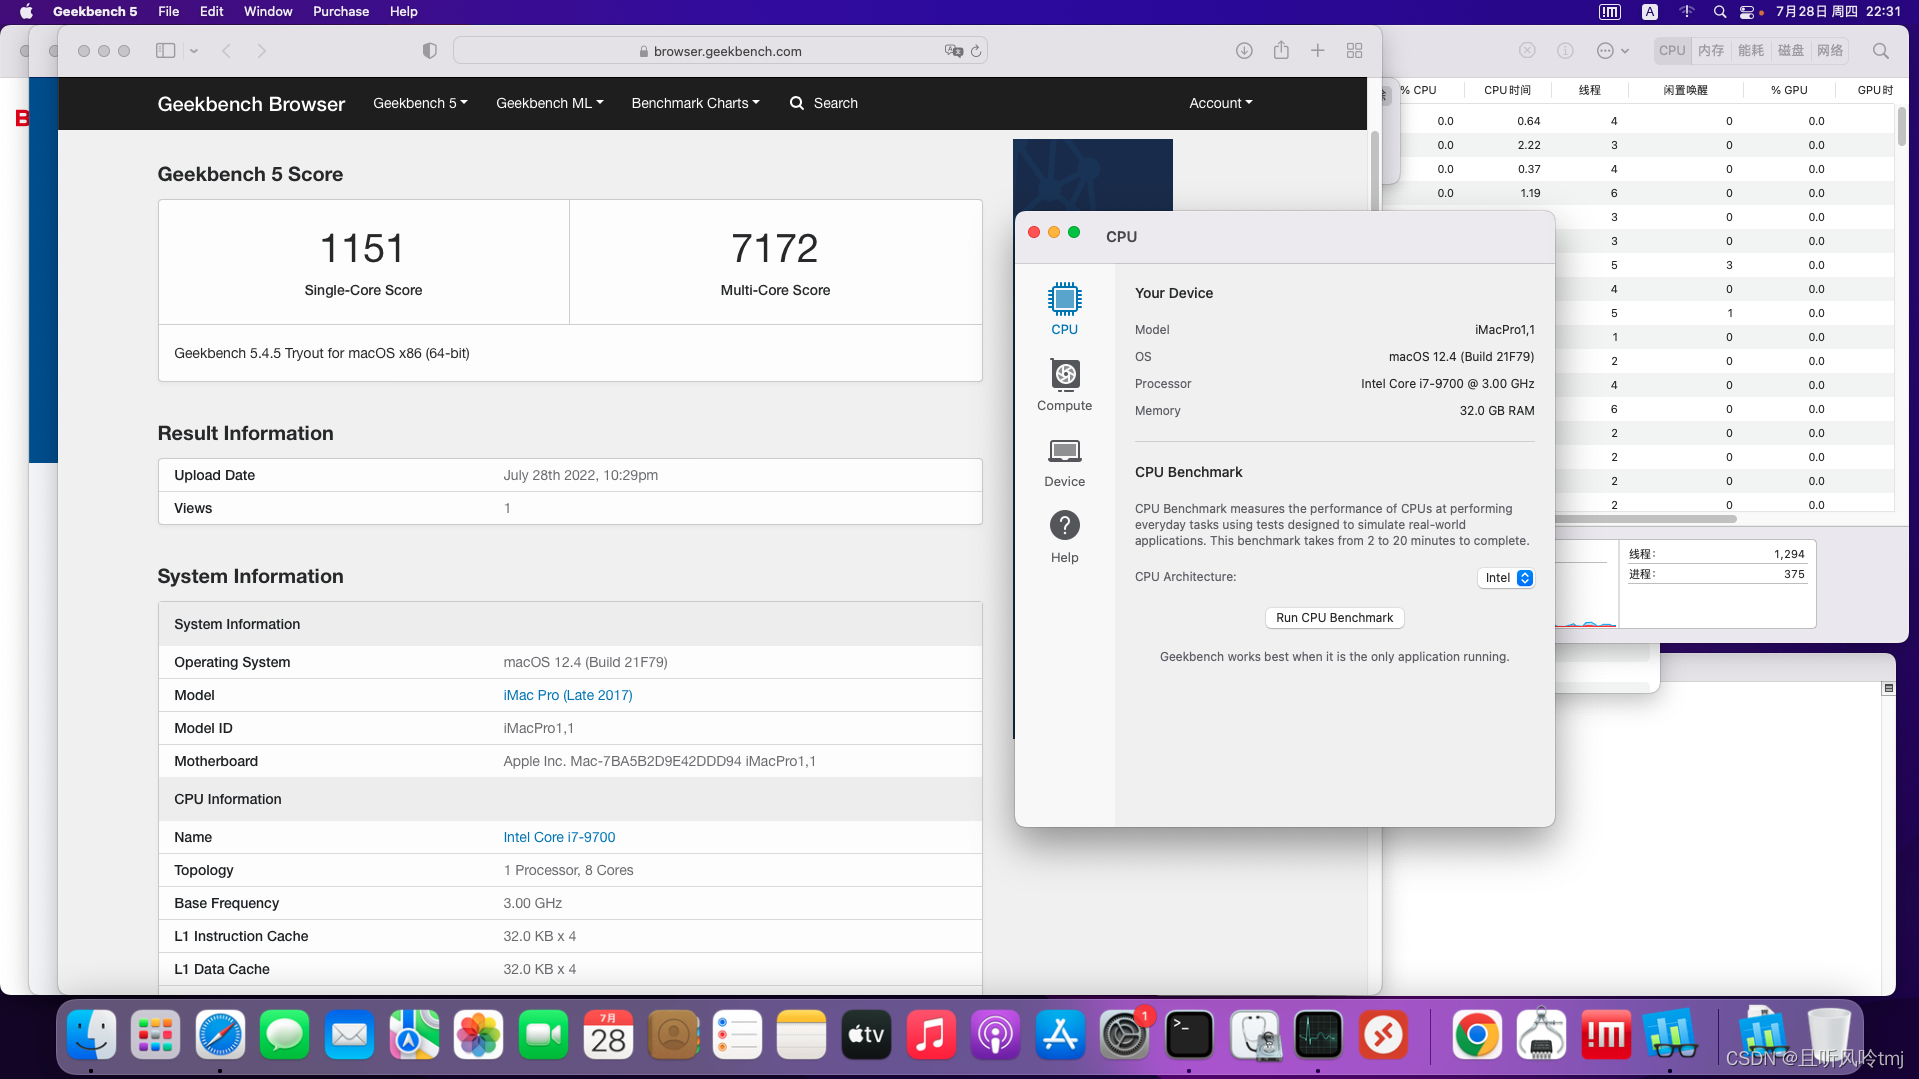
Task: Run the CPU Benchmark
Action: 1334,618
